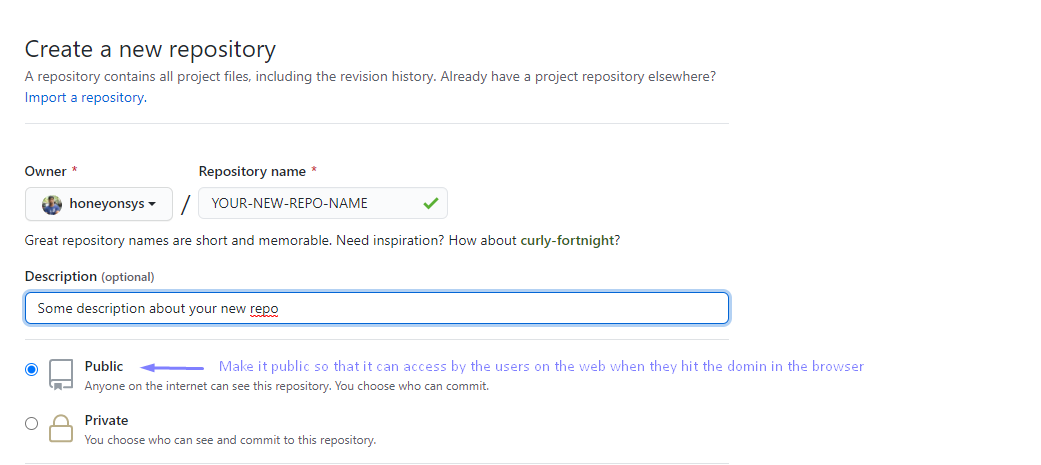Click the underlined word repo in description

pos(264,310)
